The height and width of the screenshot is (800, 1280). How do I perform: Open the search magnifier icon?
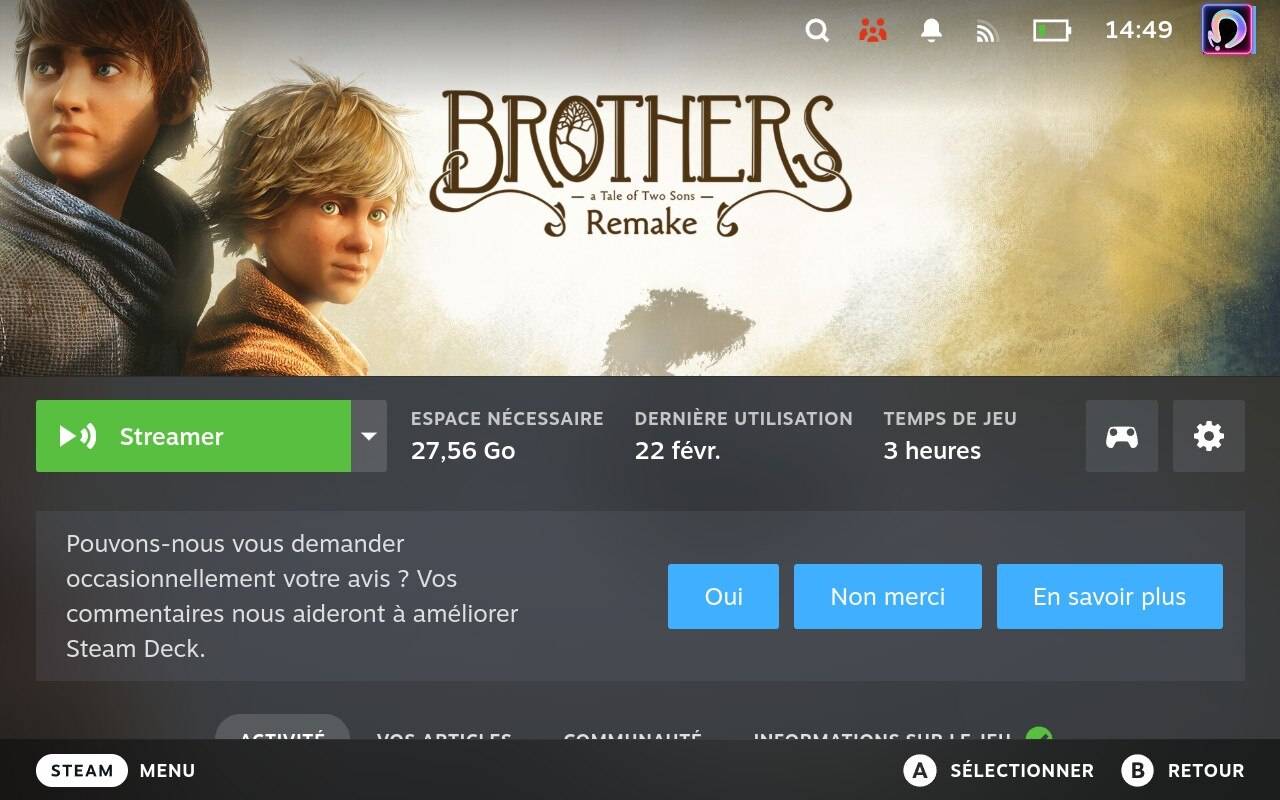817,30
